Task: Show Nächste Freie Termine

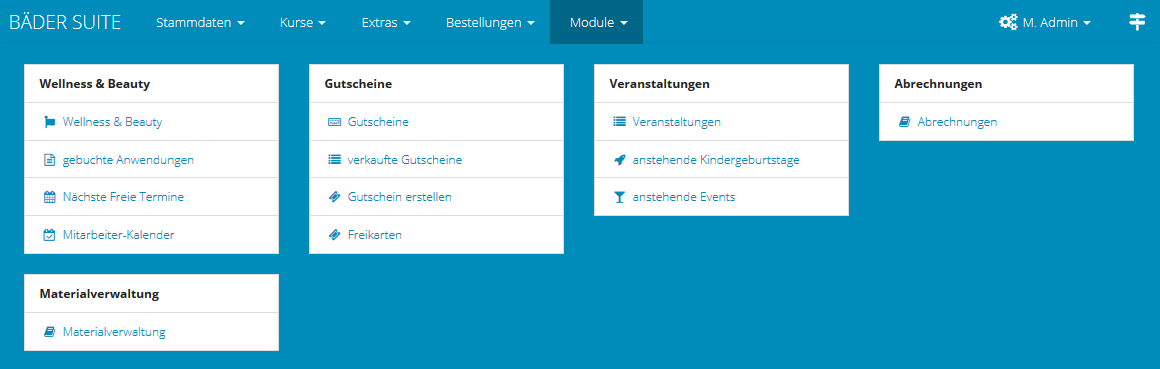Action: 124,197
